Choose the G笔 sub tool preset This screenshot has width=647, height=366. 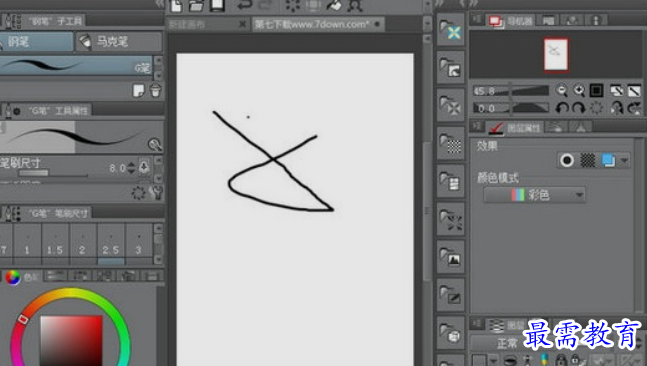pos(76,66)
